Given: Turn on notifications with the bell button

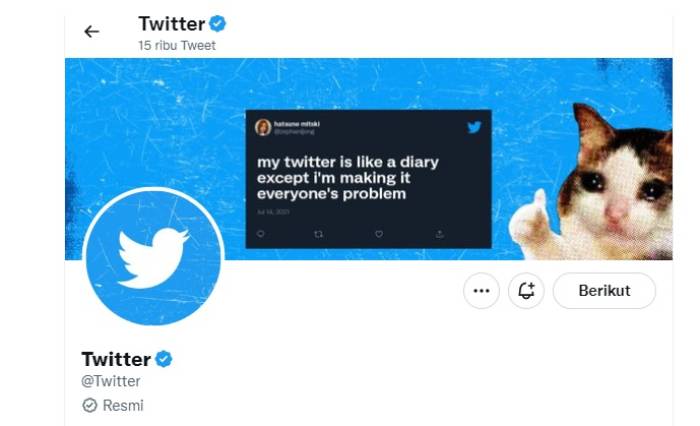Looking at the screenshot, I should tap(526, 291).
